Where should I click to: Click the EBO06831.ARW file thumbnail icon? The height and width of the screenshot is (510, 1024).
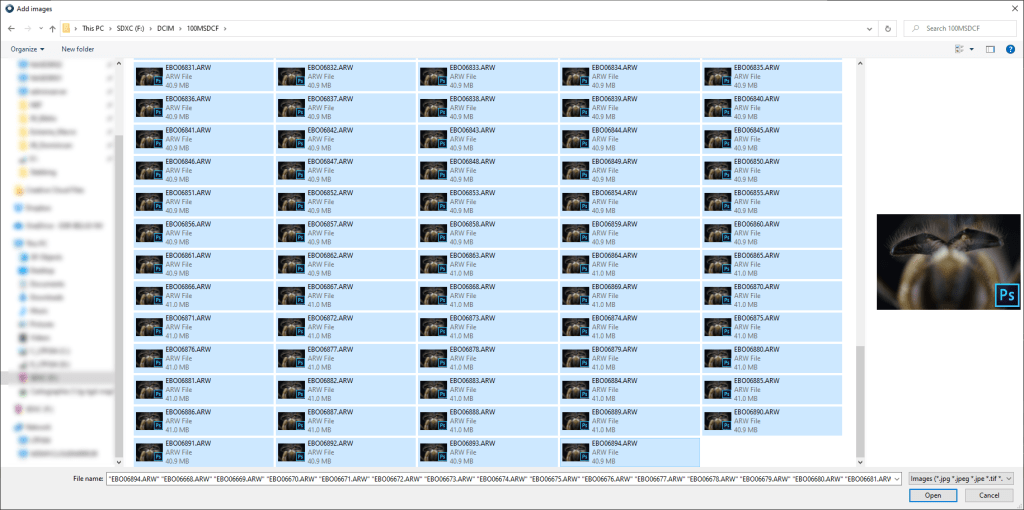pos(150,76)
